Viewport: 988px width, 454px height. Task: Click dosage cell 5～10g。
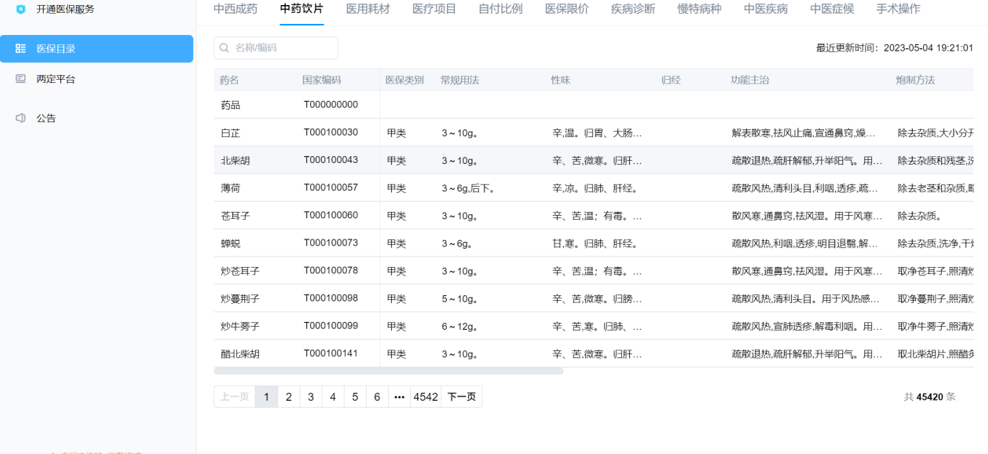pos(458,299)
